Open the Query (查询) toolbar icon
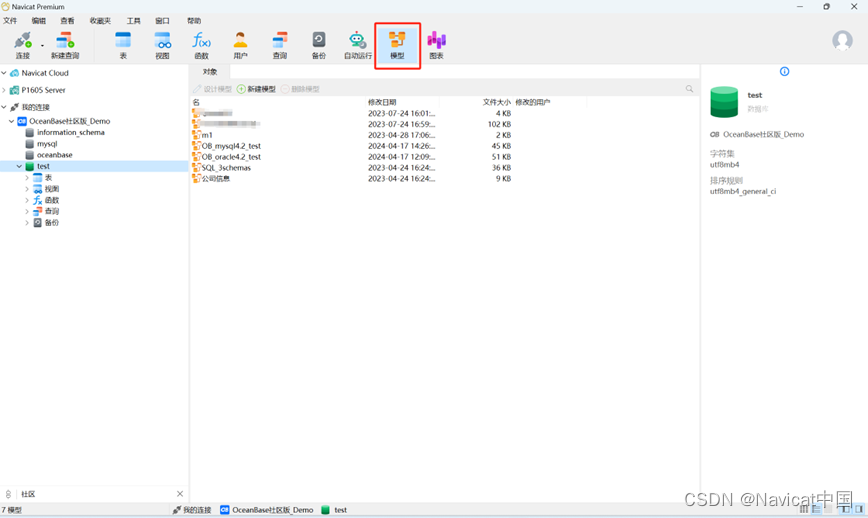 point(280,45)
